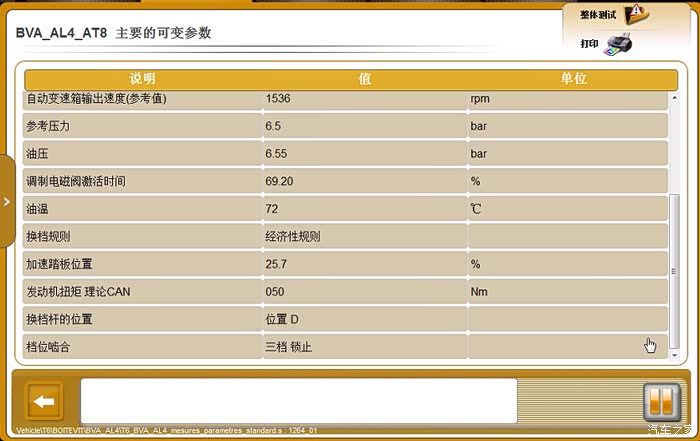Click the 位置 D value for 换档杆的位置
The width and height of the screenshot is (700, 441).
282,319
